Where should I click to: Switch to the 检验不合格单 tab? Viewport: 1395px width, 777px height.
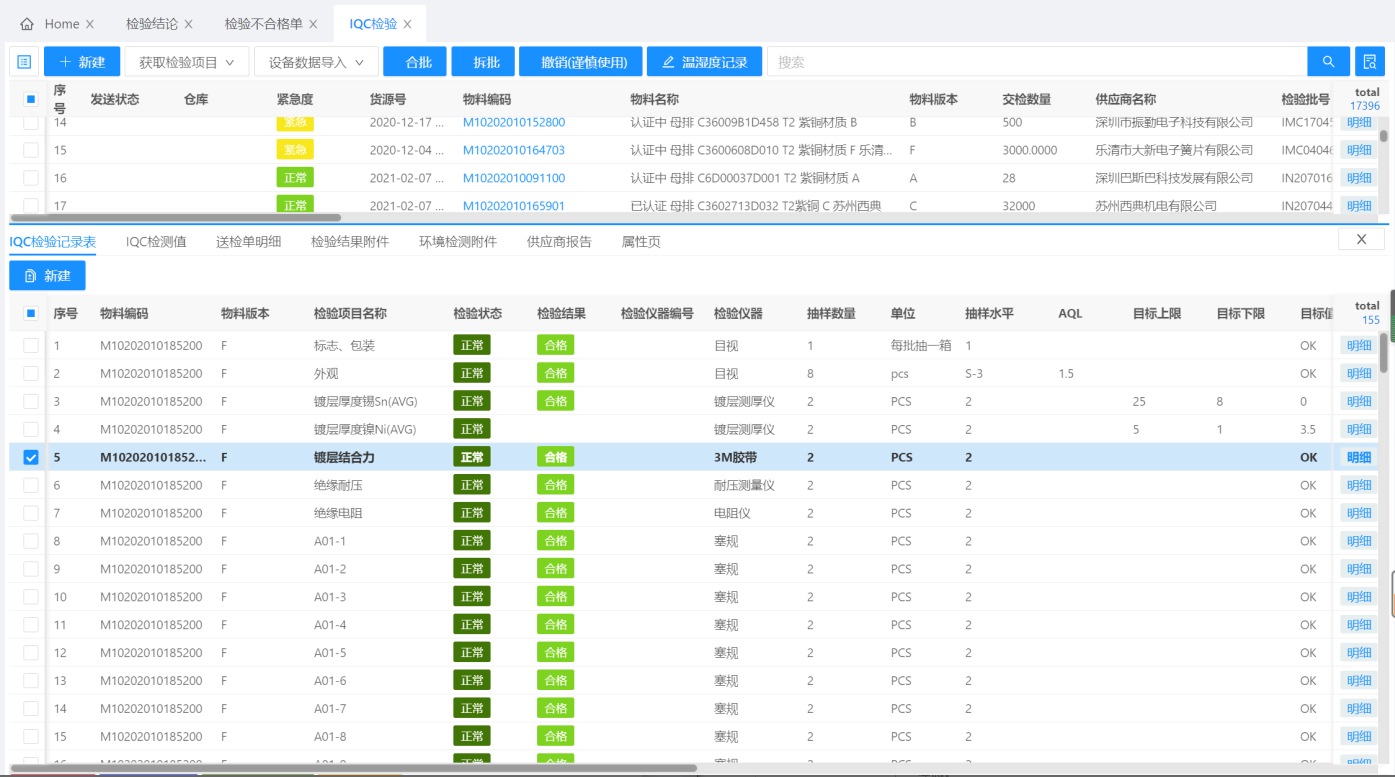[x=263, y=24]
